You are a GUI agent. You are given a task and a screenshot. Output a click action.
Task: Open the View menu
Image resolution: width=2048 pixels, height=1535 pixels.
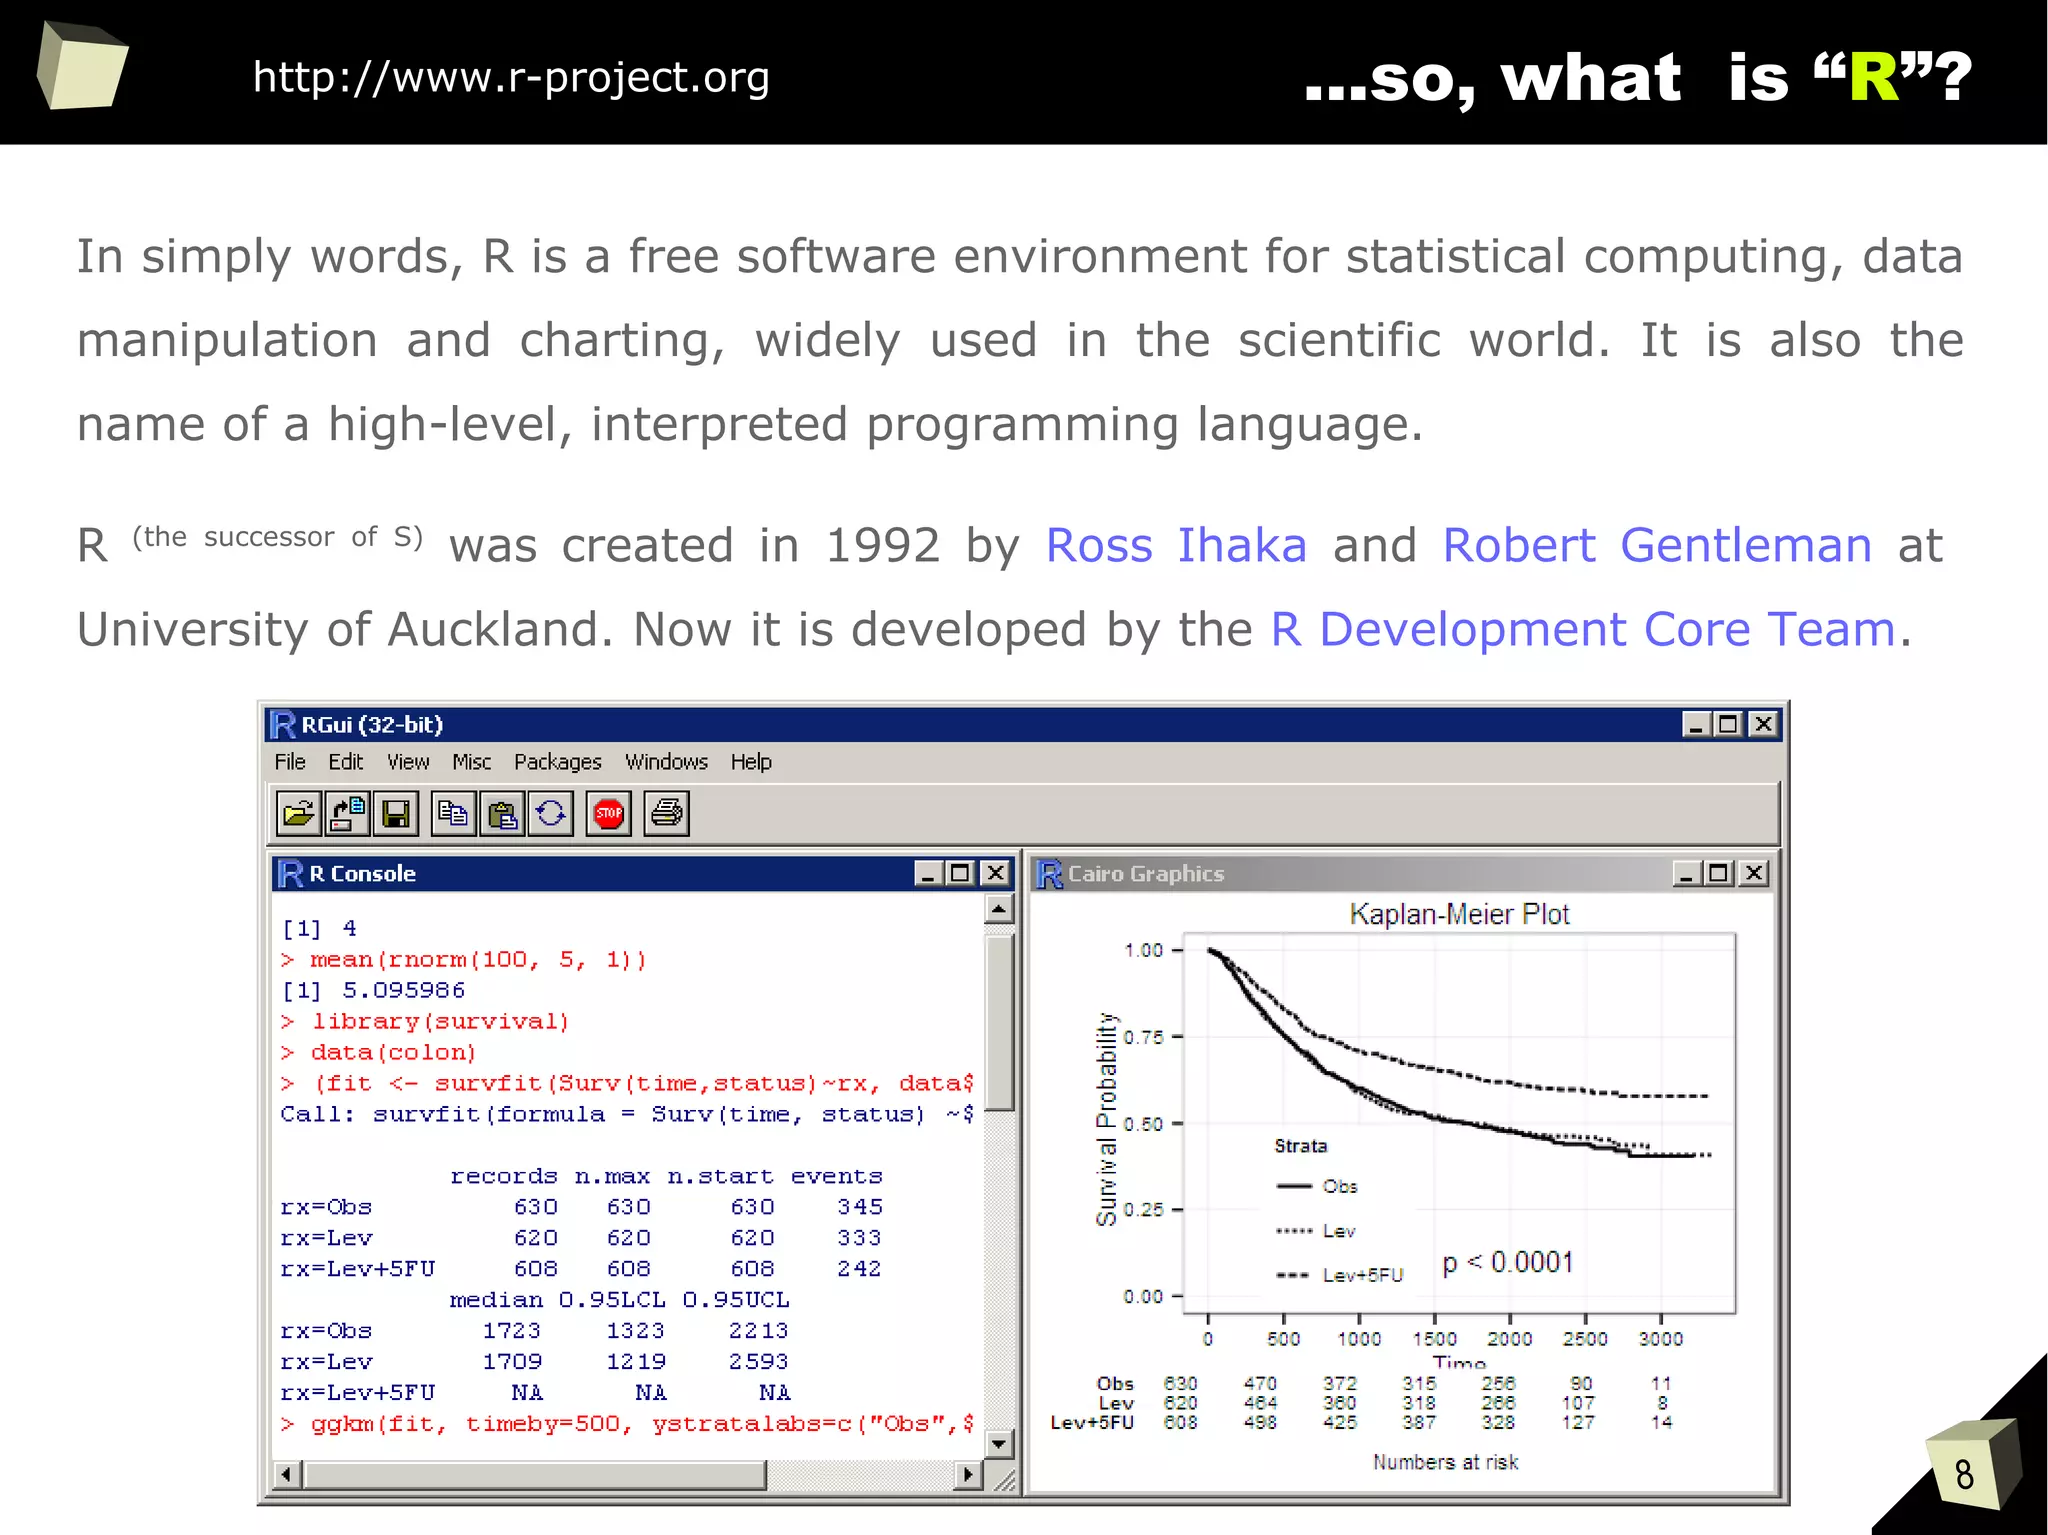[x=408, y=762]
